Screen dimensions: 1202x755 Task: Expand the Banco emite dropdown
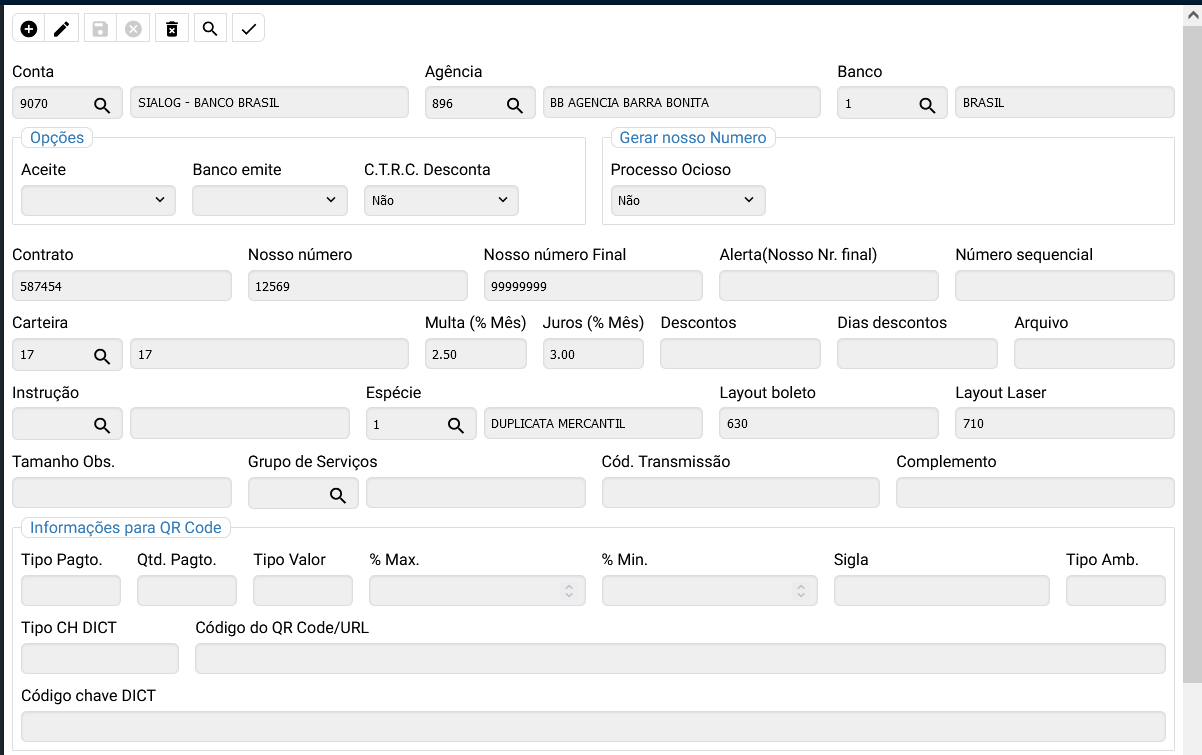(x=269, y=200)
